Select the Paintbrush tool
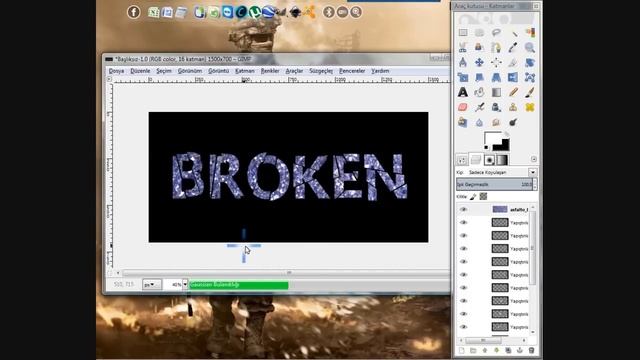 click(530, 92)
